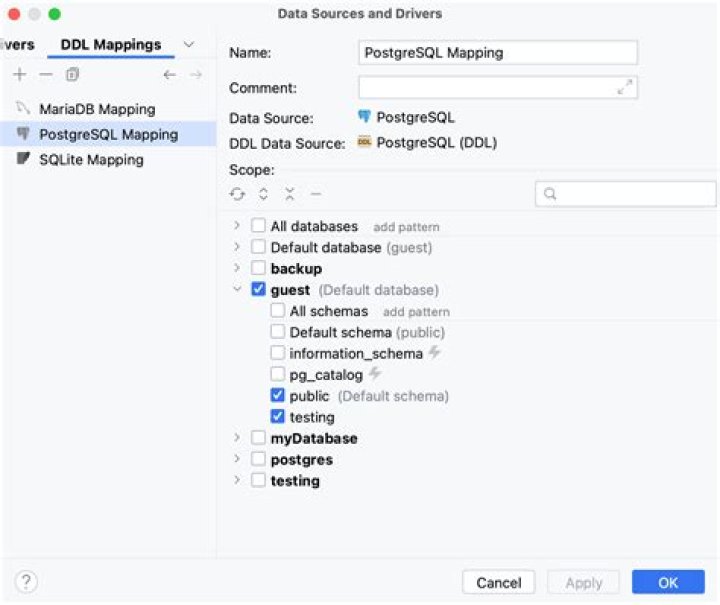The width and height of the screenshot is (720, 605).
Task: Switch to the Drivers tab
Action: 17,45
